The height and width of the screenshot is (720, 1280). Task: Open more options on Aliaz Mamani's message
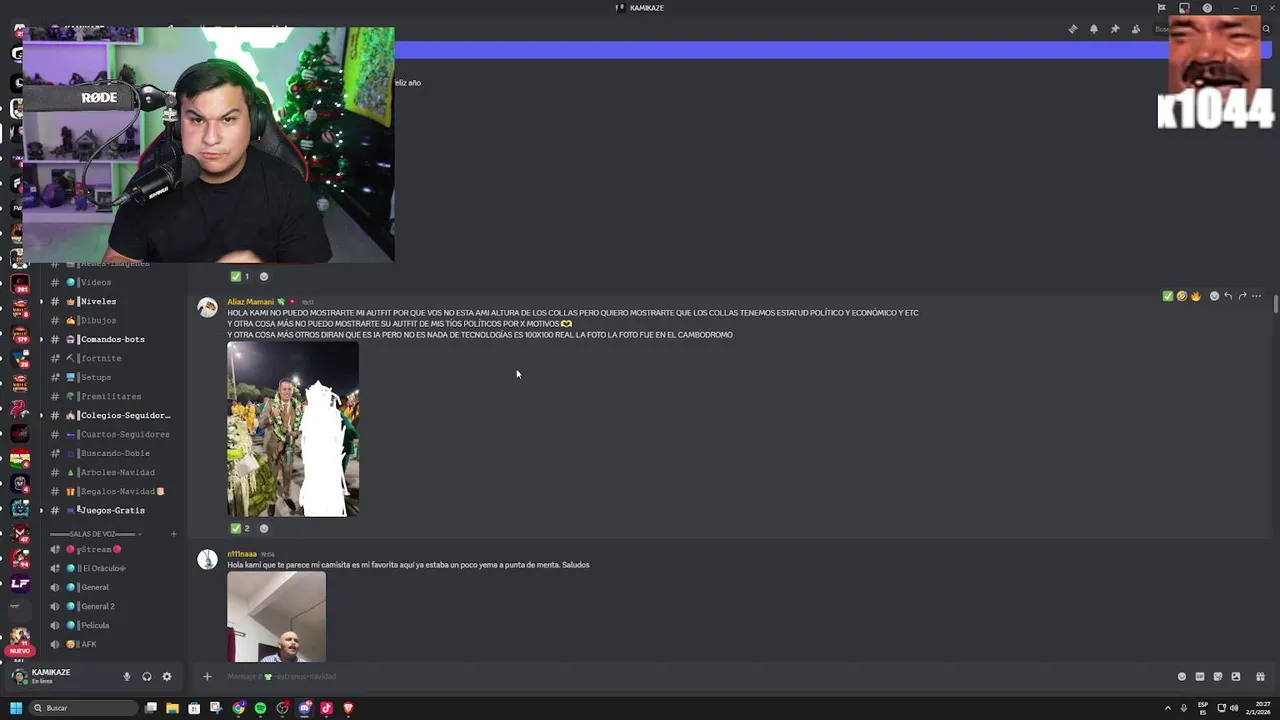coord(1257,296)
